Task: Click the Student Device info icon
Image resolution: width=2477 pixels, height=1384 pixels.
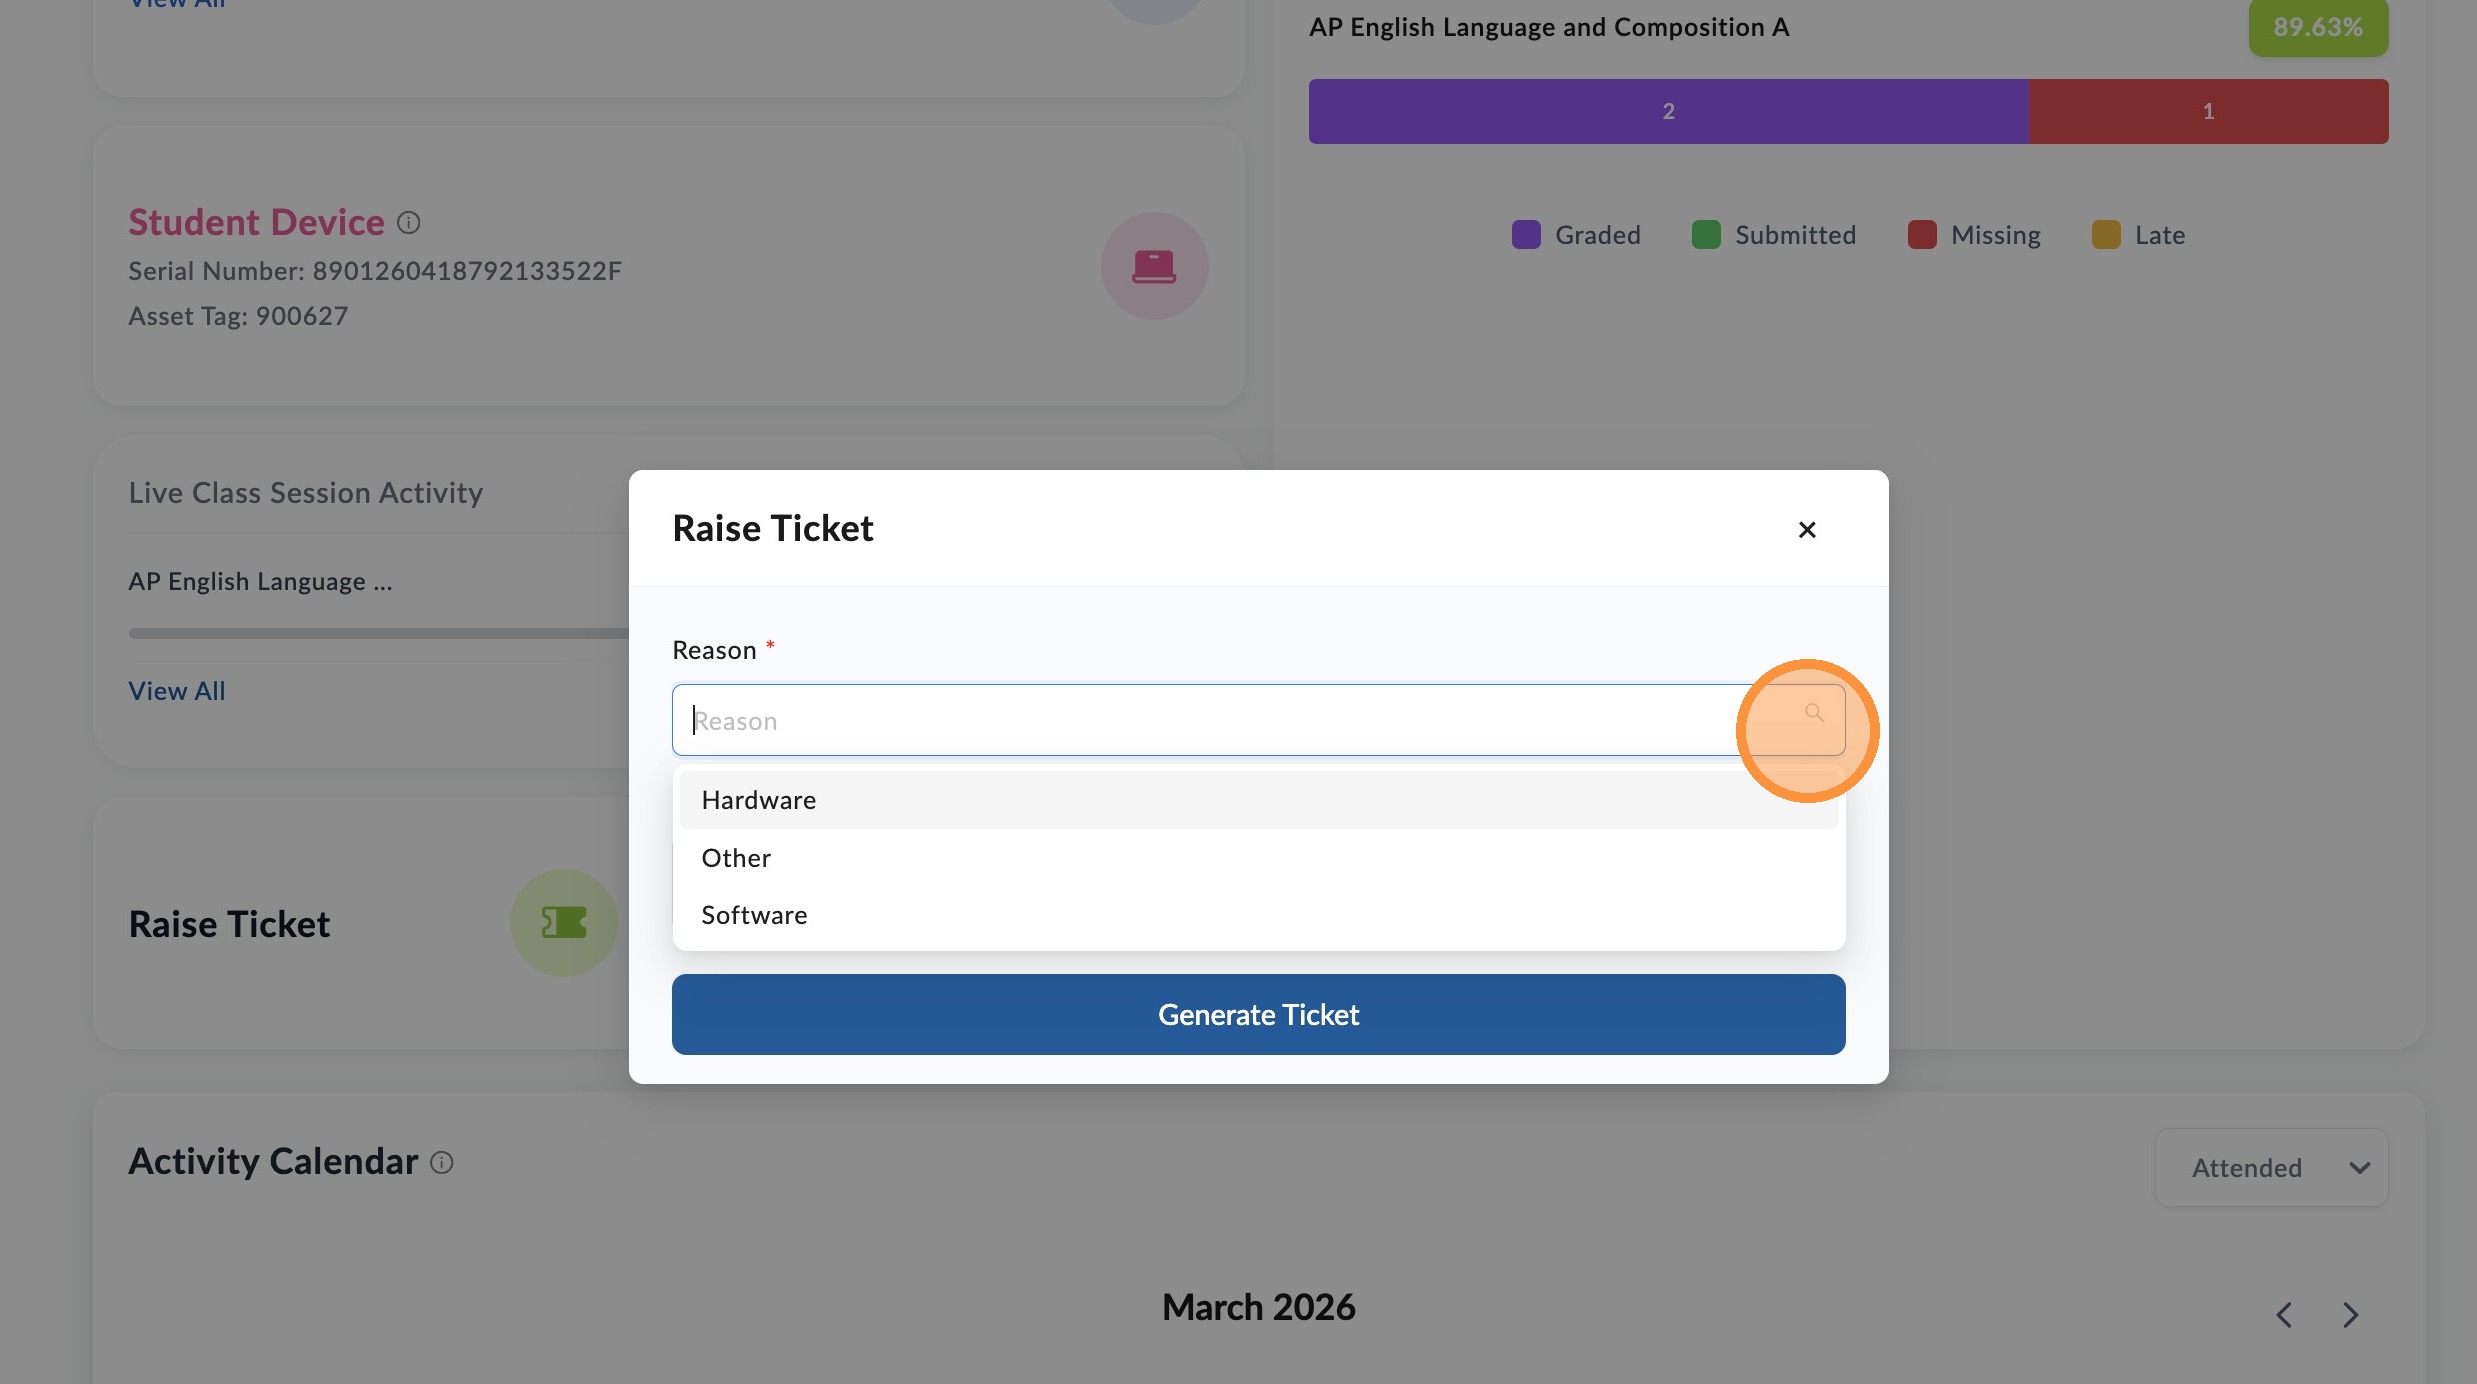Action: (408, 222)
